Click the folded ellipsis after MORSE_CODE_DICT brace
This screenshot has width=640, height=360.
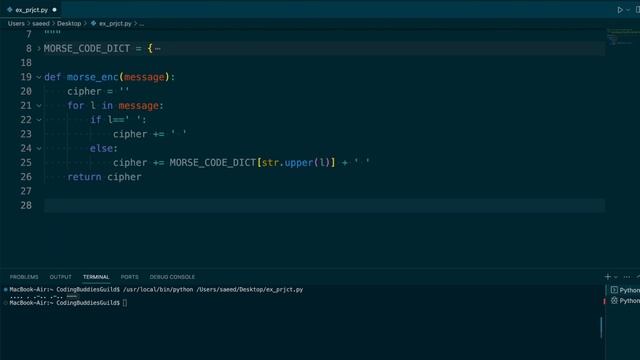(158, 49)
